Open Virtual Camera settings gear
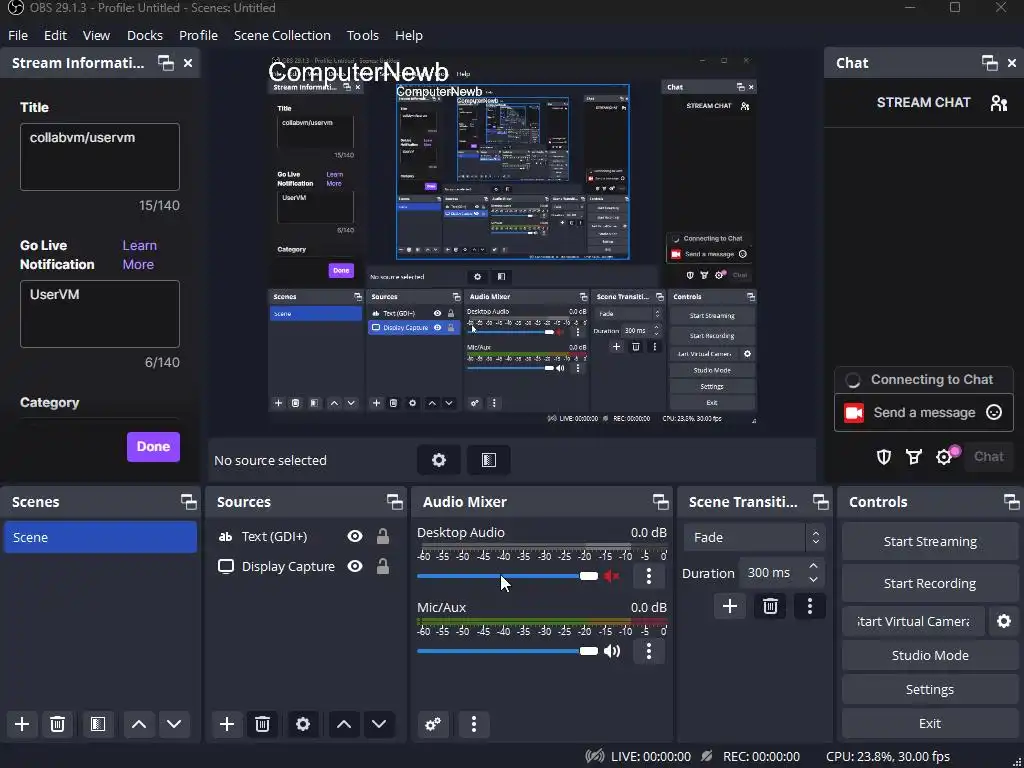This screenshot has height=768, width=1024. pyautogui.click(x=1004, y=621)
